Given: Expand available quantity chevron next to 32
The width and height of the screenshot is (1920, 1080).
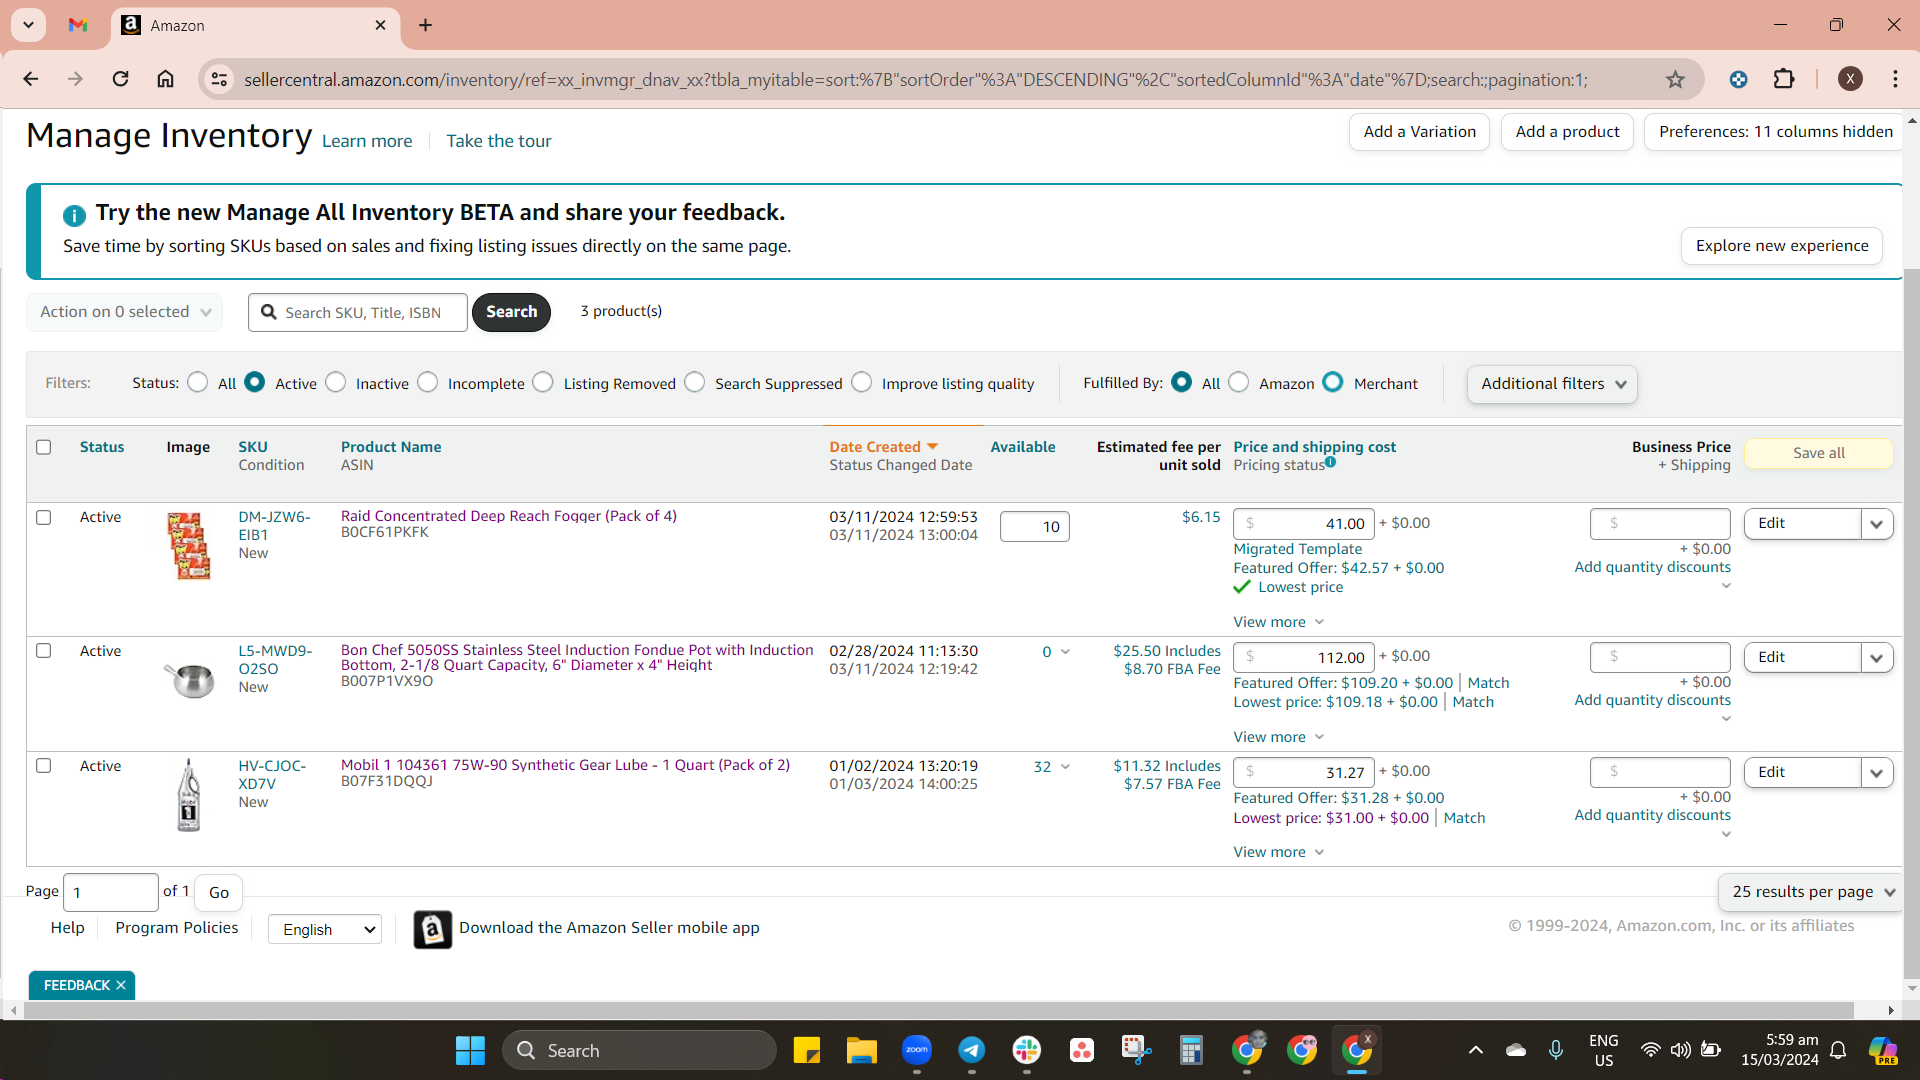Looking at the screenshot, I should (1065, 767).
